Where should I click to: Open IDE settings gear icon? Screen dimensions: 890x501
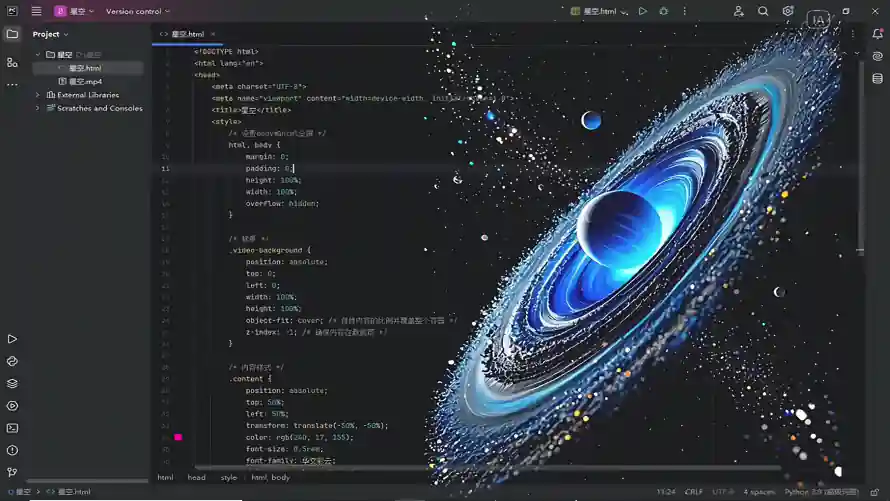(787, 11)
